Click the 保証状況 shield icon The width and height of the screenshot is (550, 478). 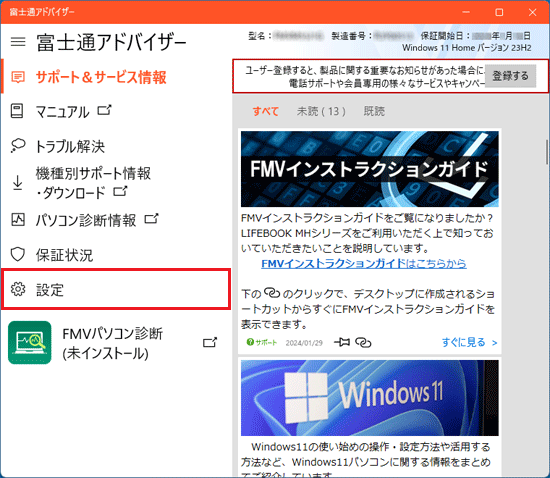pyautogui.click(x=18, y=254)
